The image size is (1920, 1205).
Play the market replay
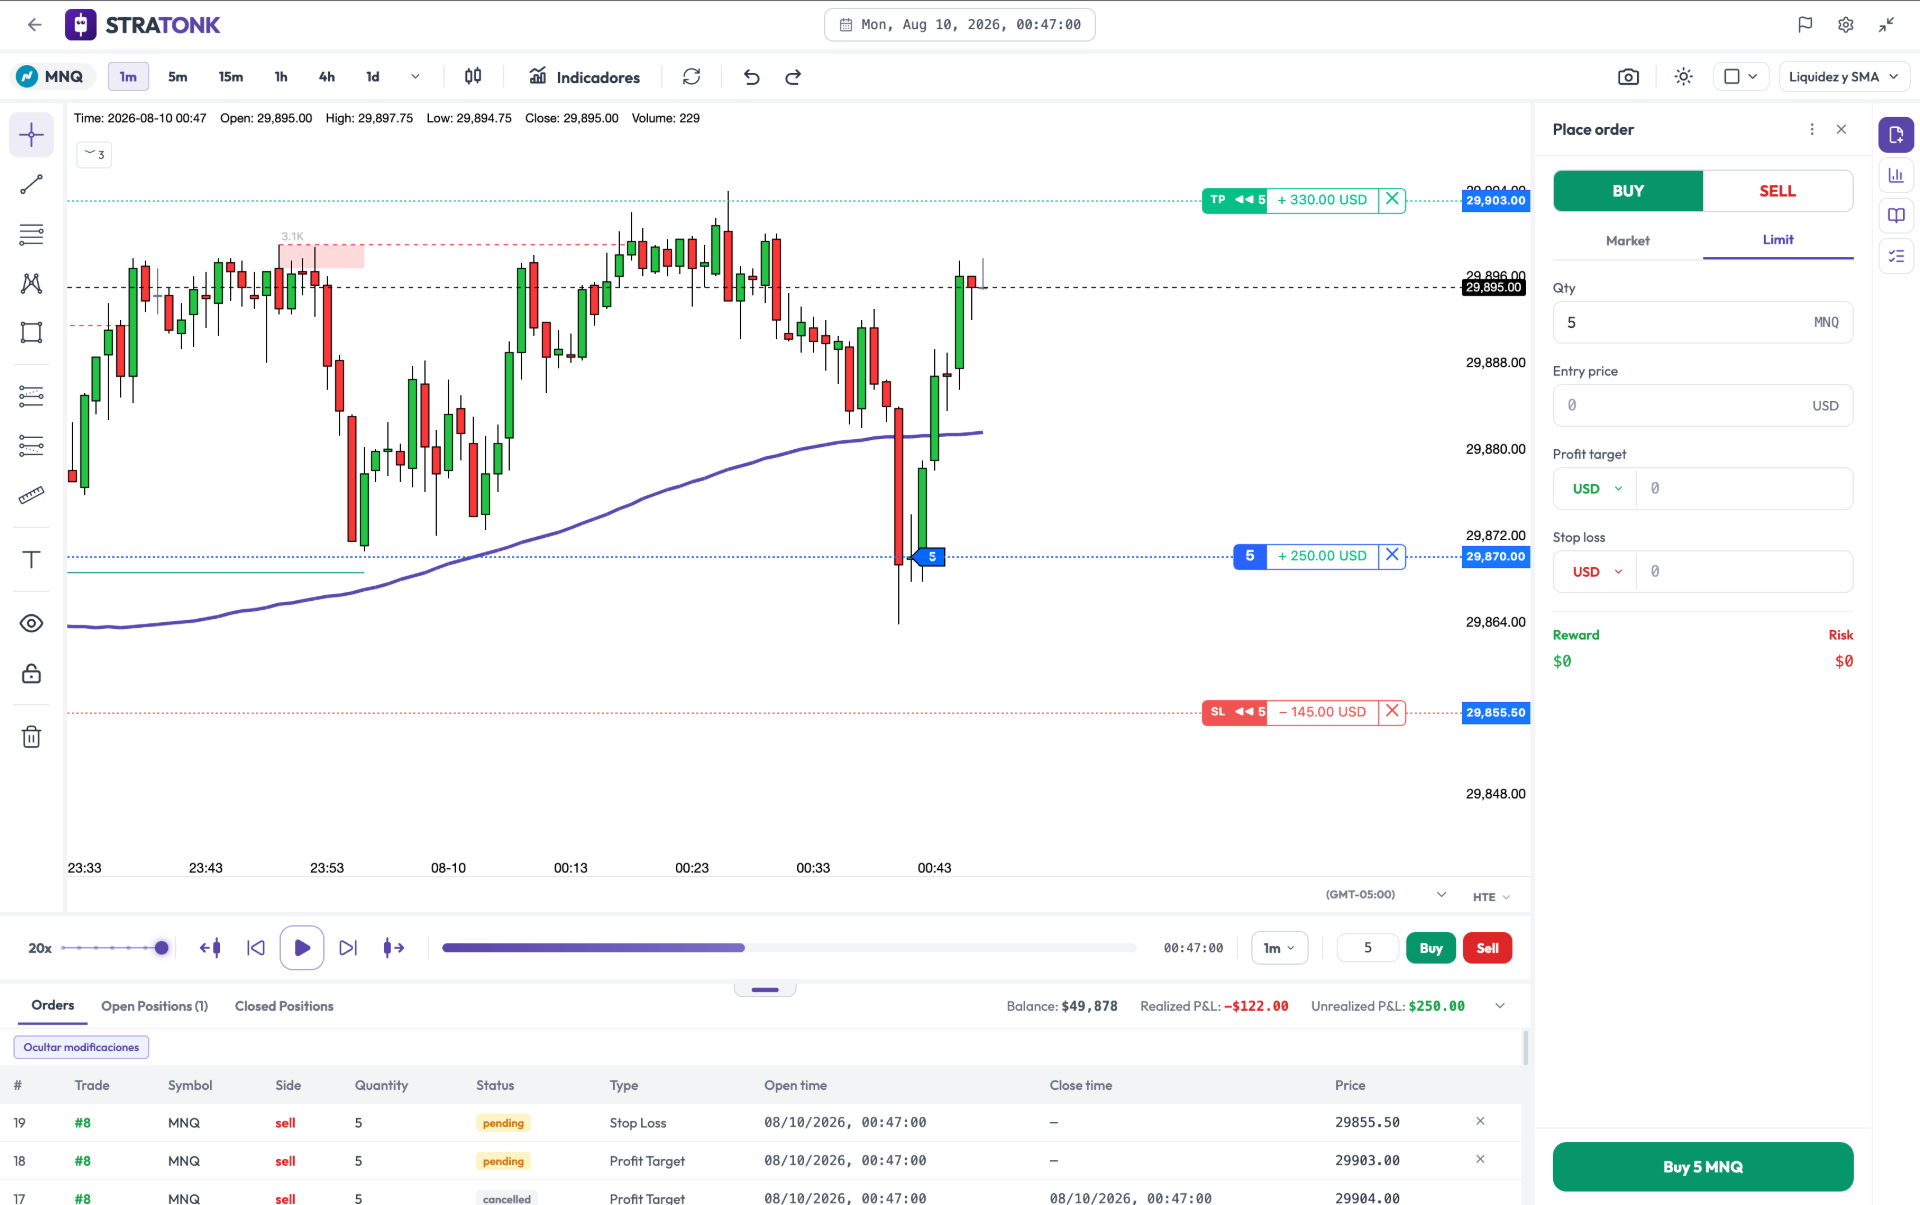click(x=302, y=948)
